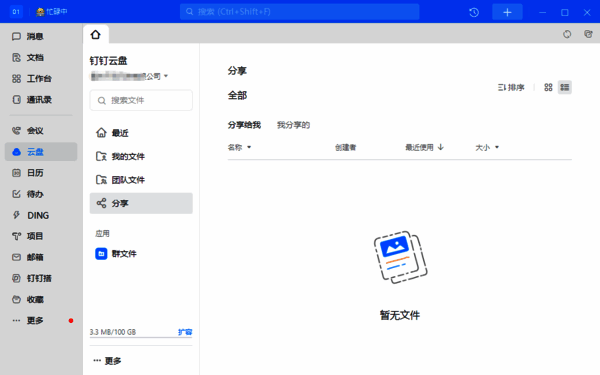Click the 钉钉云盘 heading
The height and width of the screenshot is (375, 600).
(x=108, y=60)
